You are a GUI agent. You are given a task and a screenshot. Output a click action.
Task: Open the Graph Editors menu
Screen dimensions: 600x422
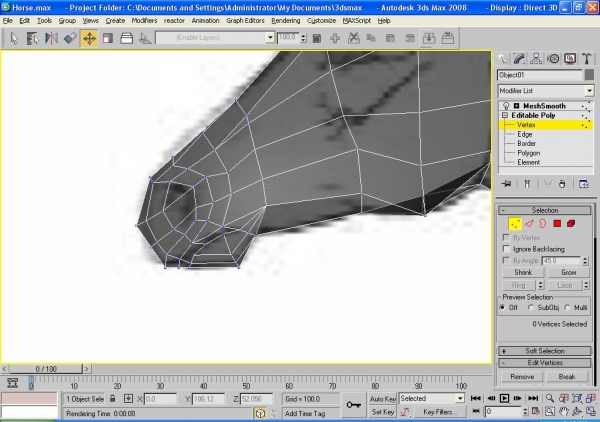click(x=245, y=21)
